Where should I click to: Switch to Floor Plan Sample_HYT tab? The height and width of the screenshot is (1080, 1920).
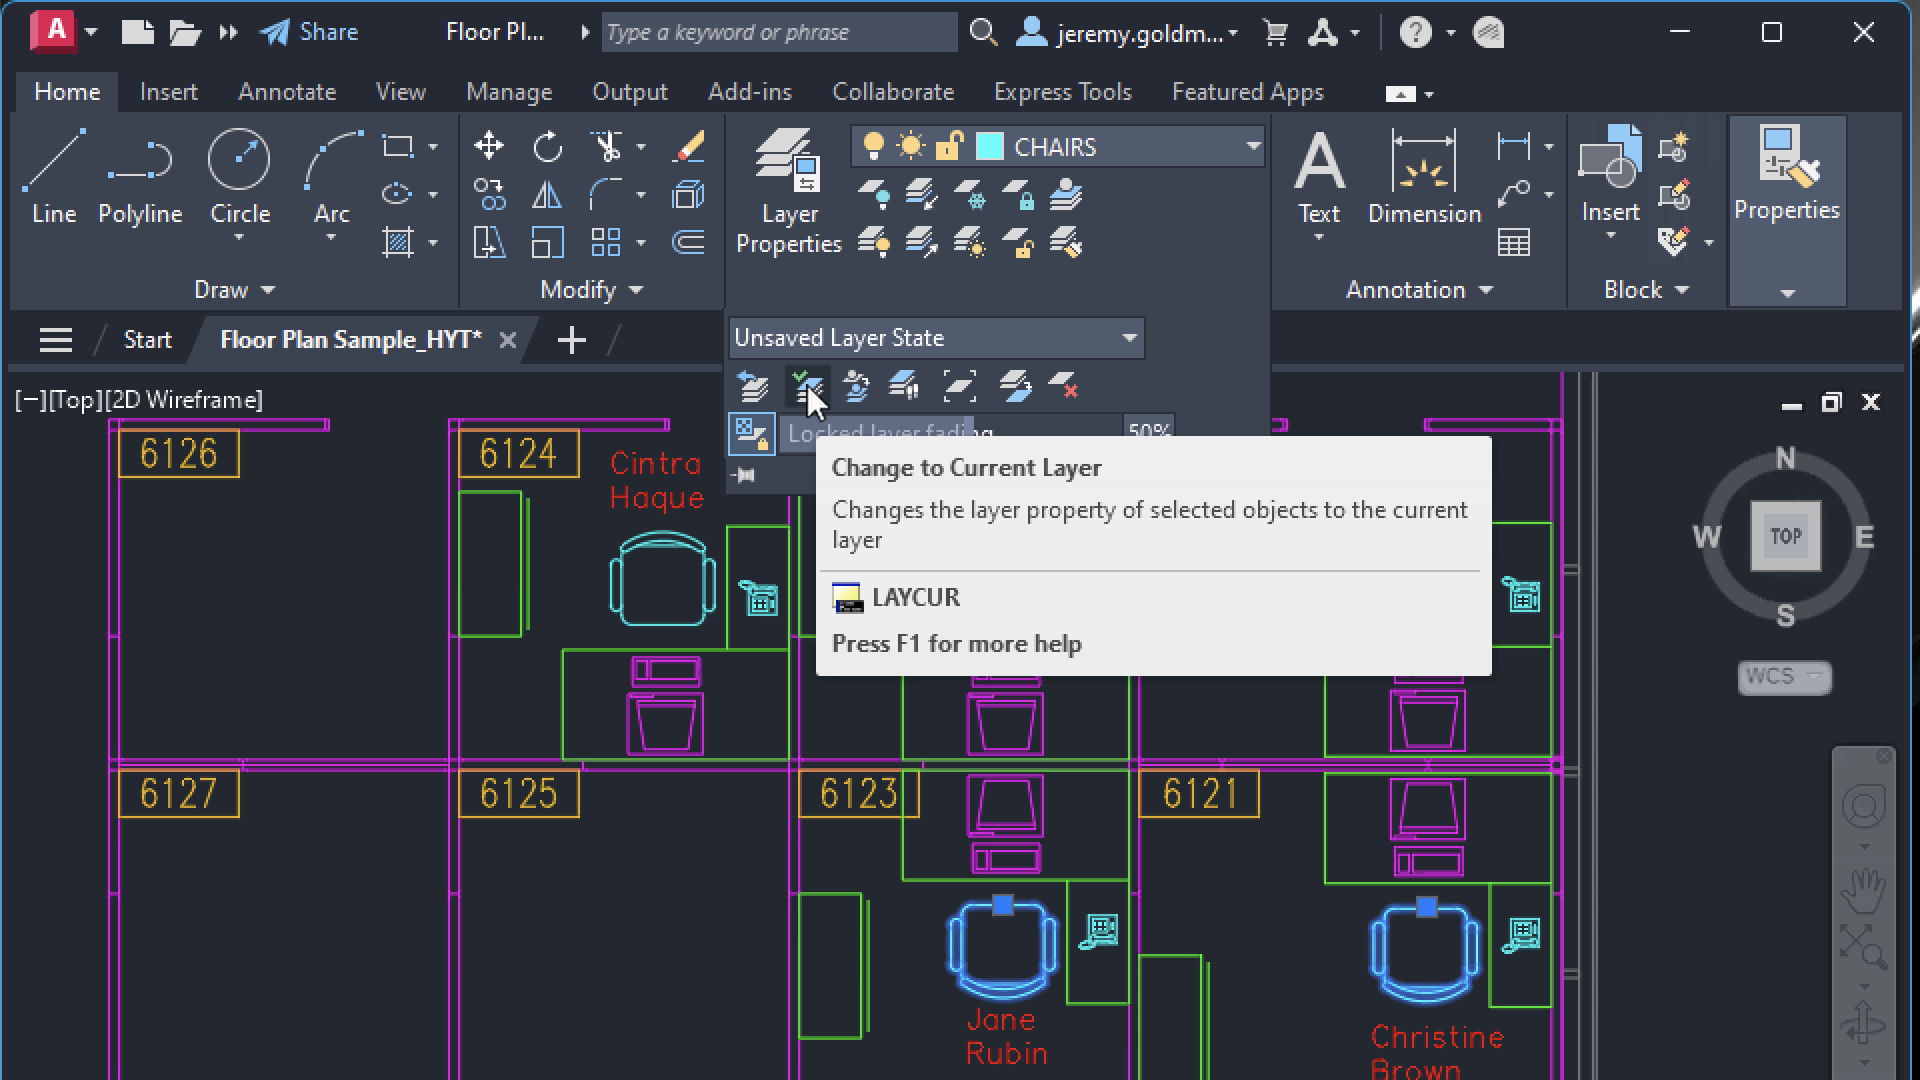tap(349, 339)
